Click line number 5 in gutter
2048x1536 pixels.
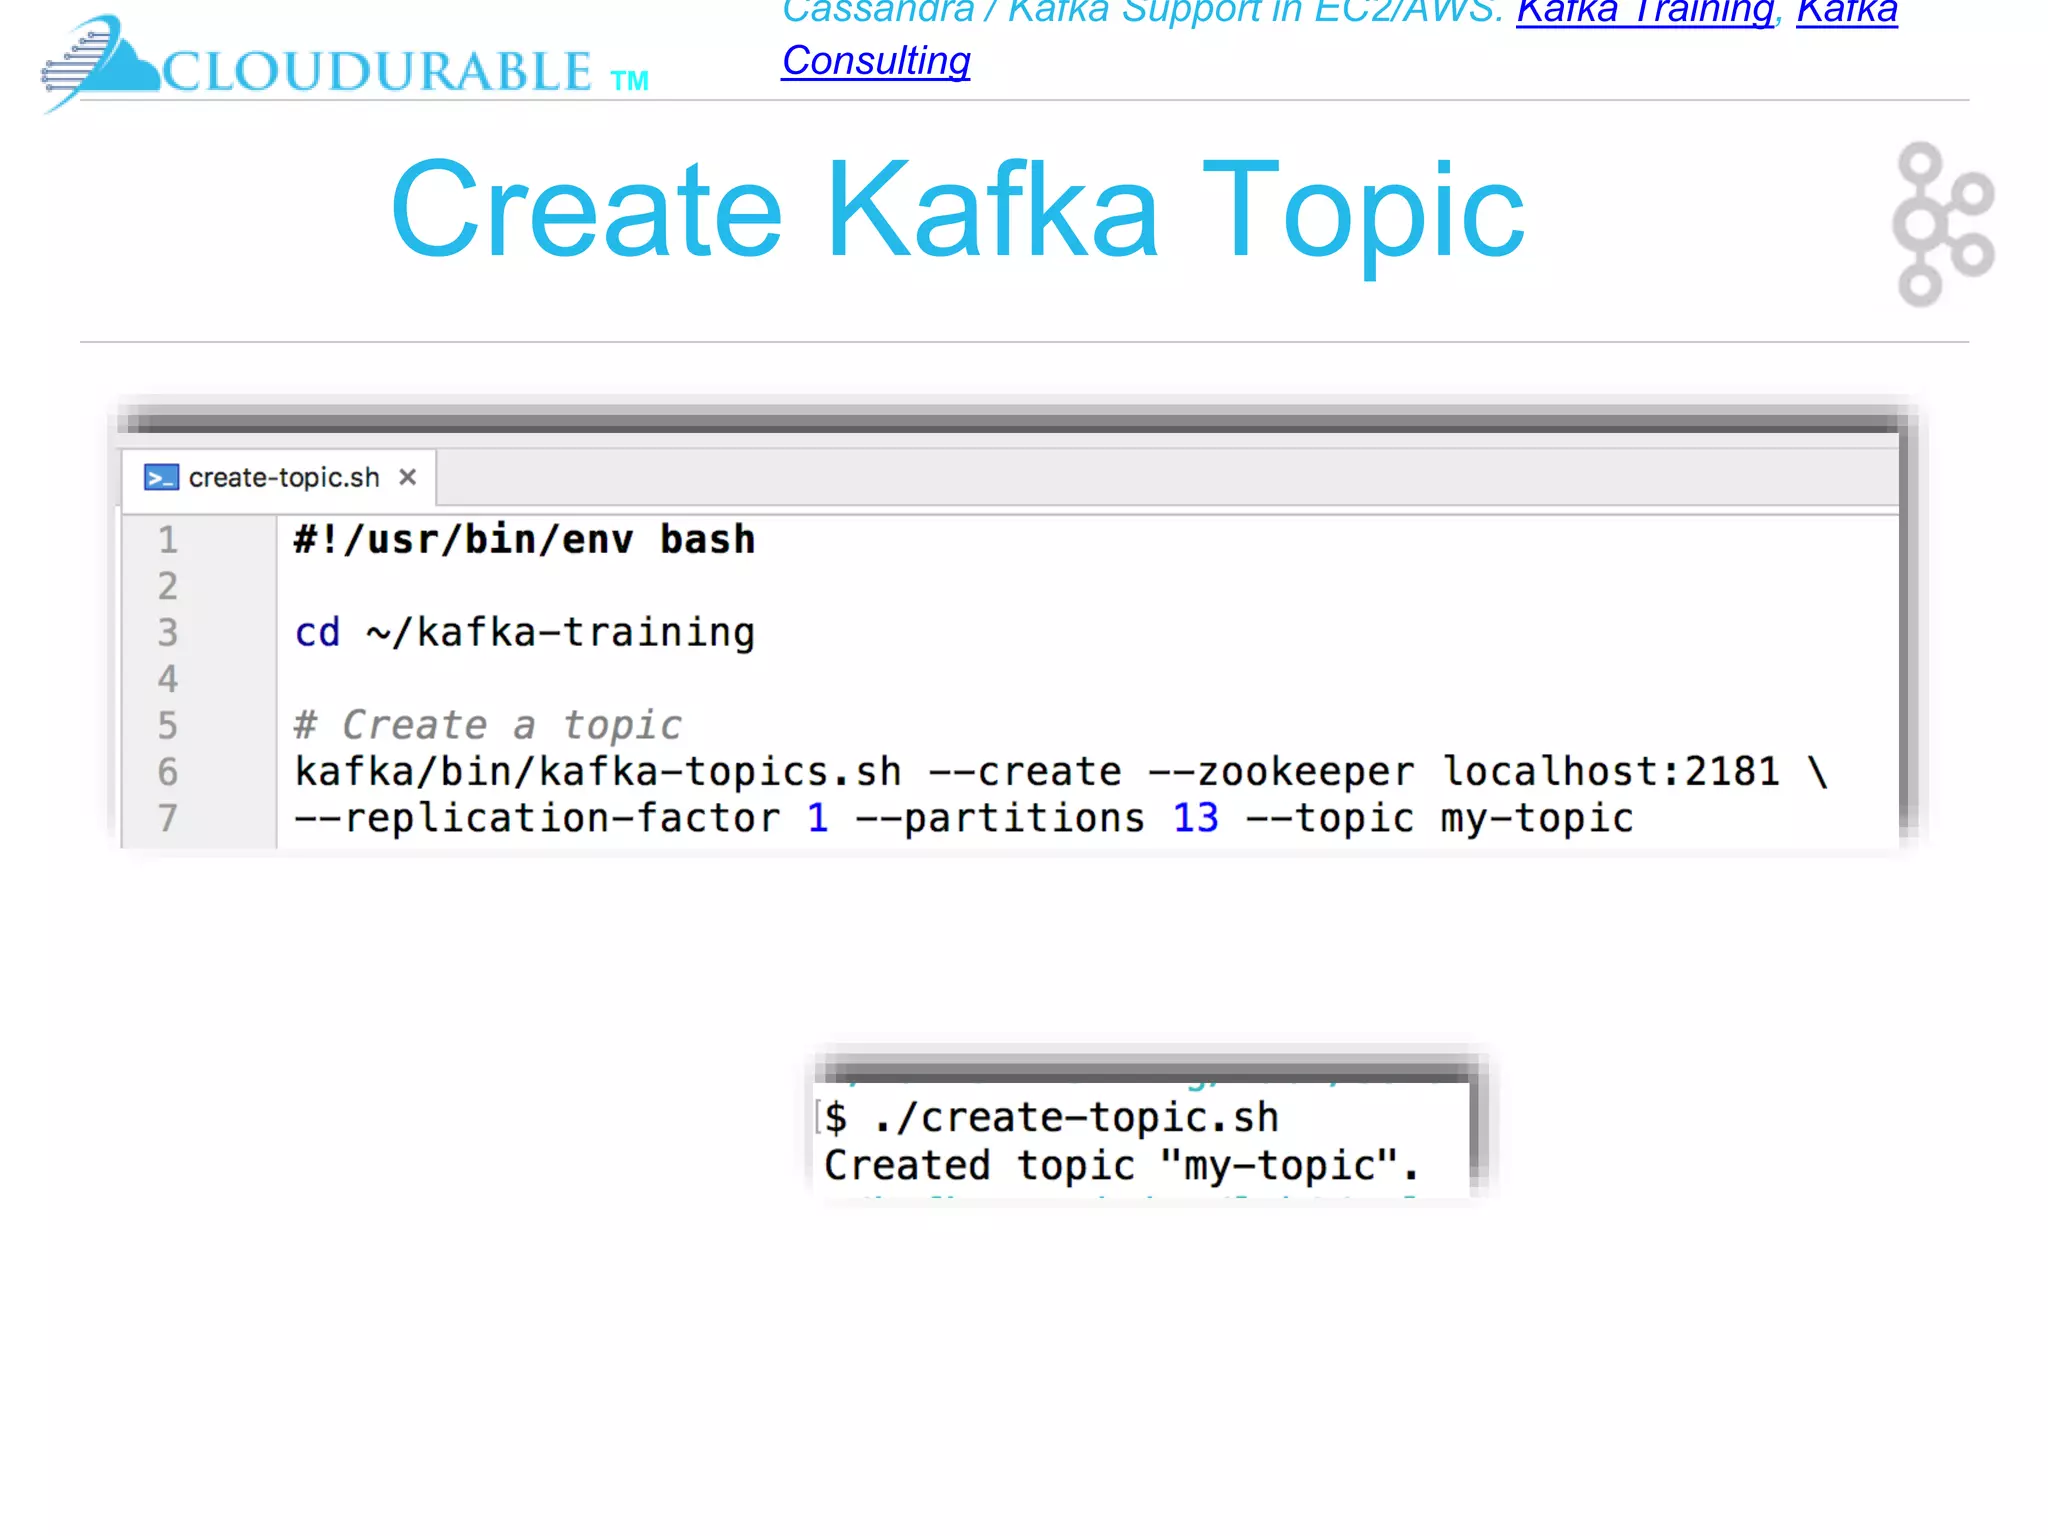[x=167, y=726]
